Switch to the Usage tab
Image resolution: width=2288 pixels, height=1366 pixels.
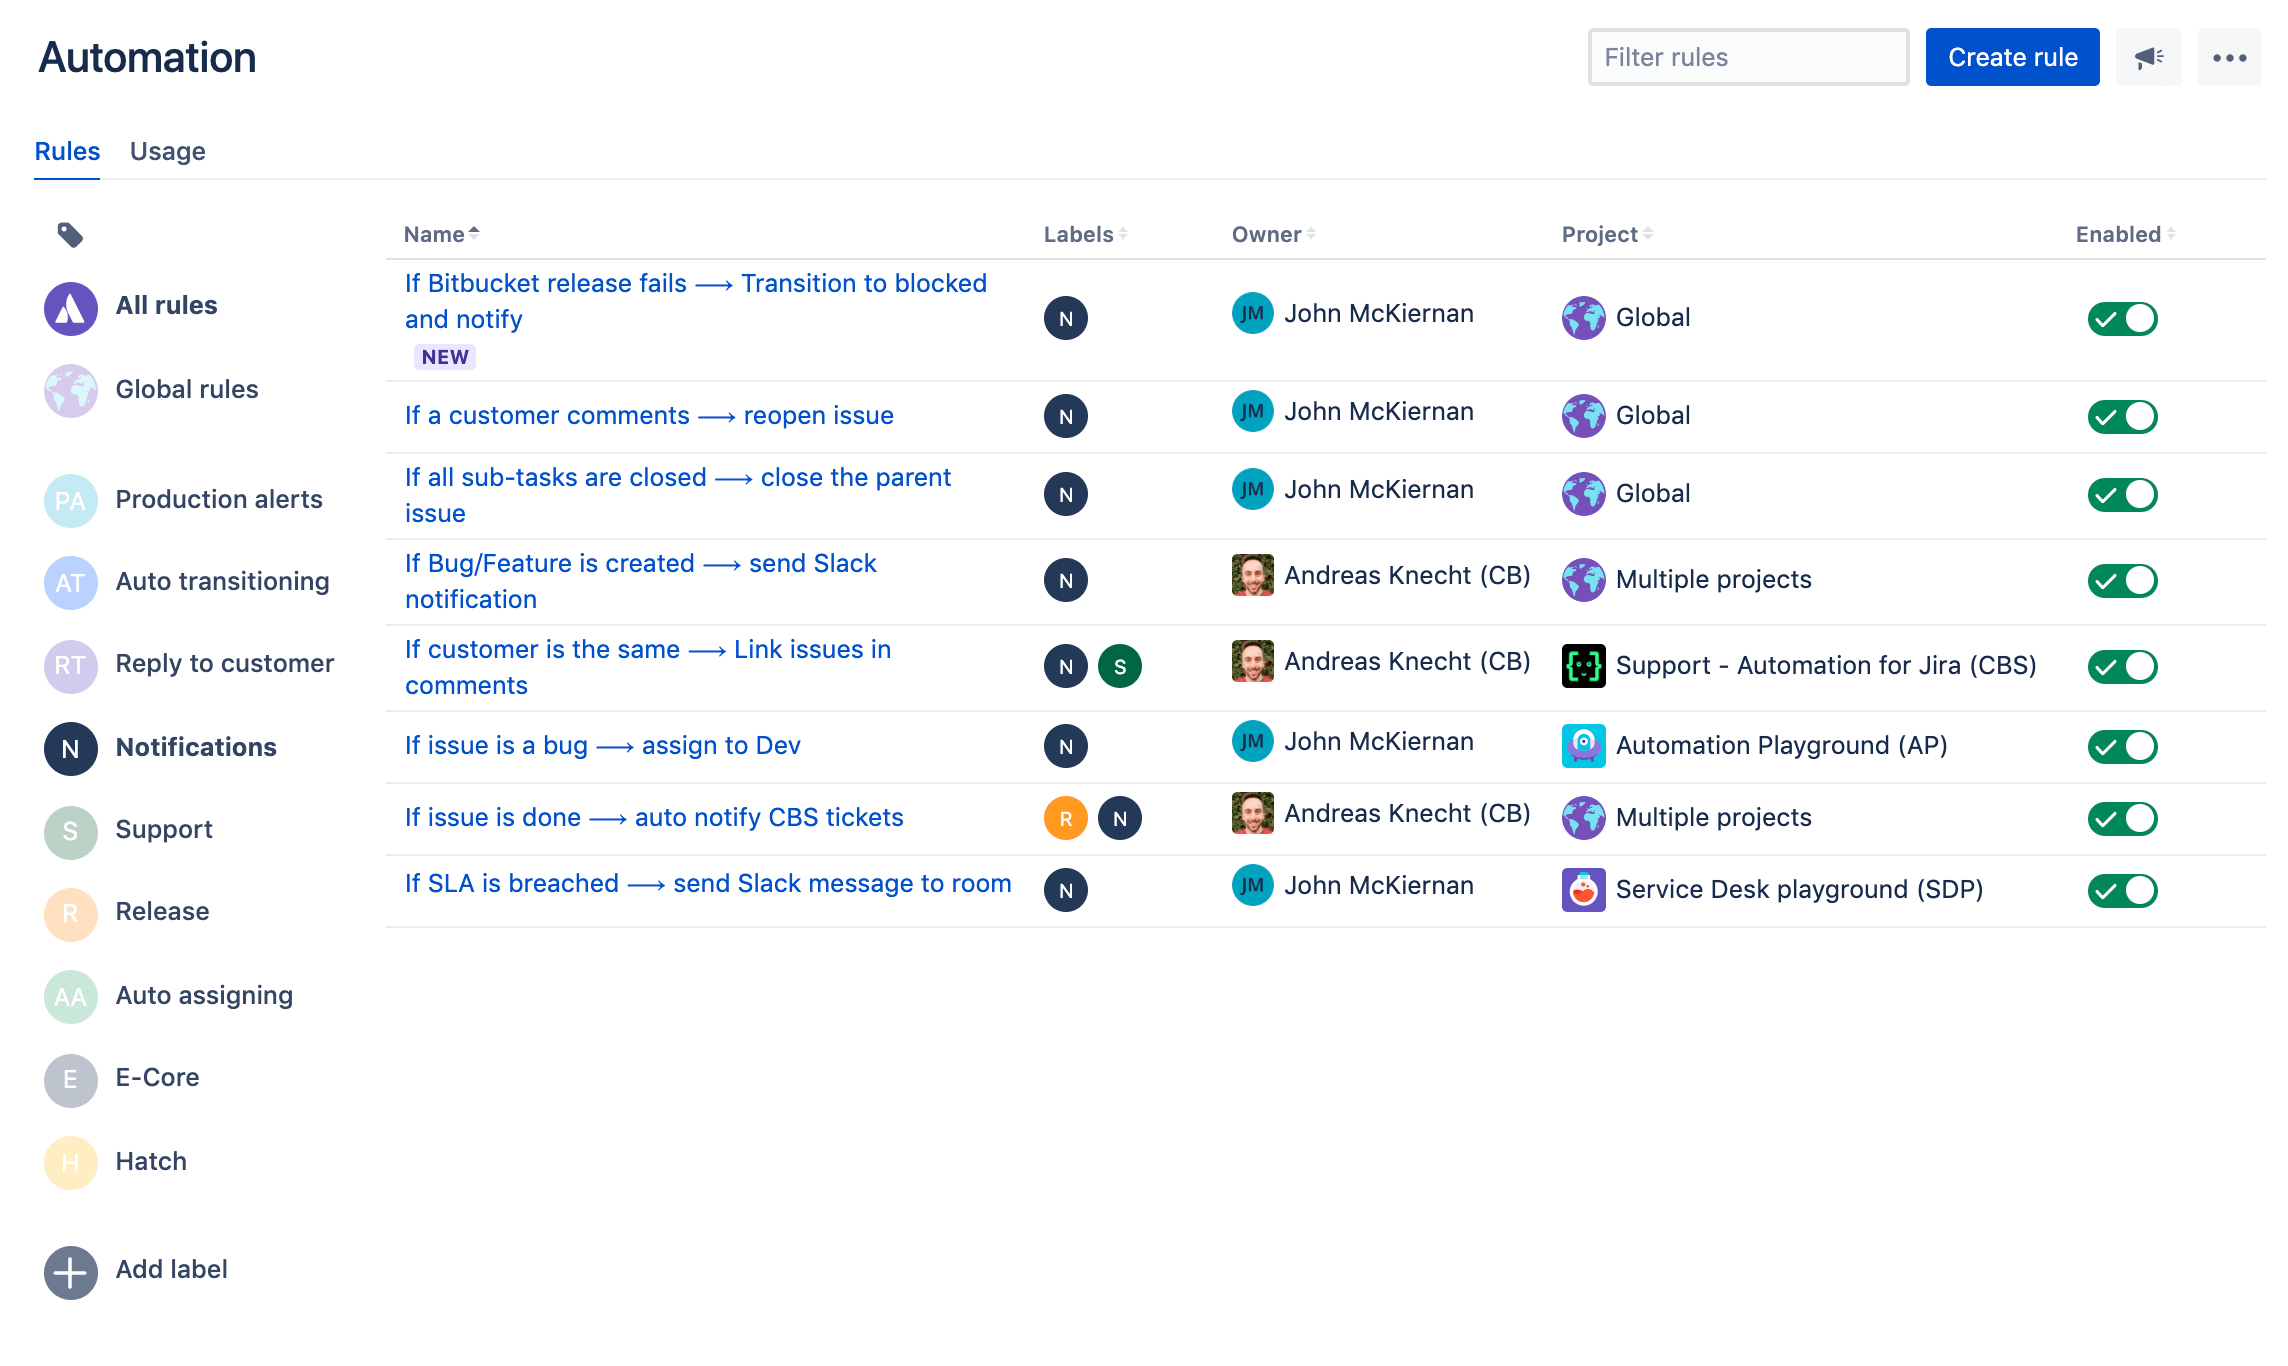click(167, 152)
